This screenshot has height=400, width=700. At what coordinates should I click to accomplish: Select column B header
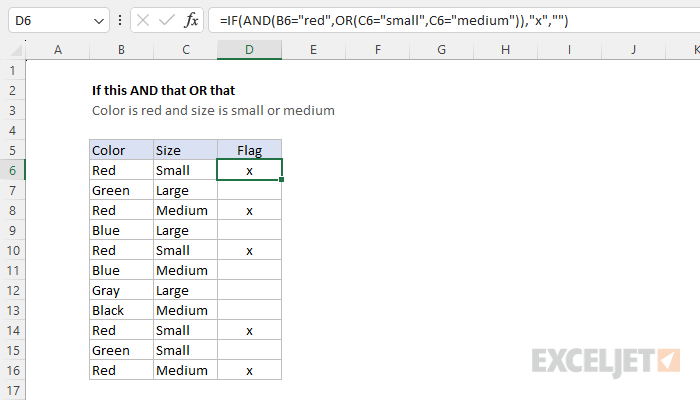point(121,50)
